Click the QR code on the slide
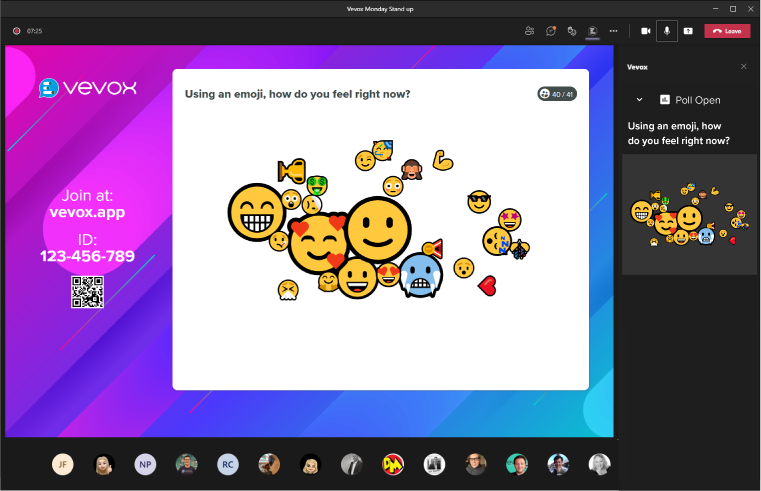Image resolution: width=761 pixels, height=491 pixels. click(x=87, y=291)
